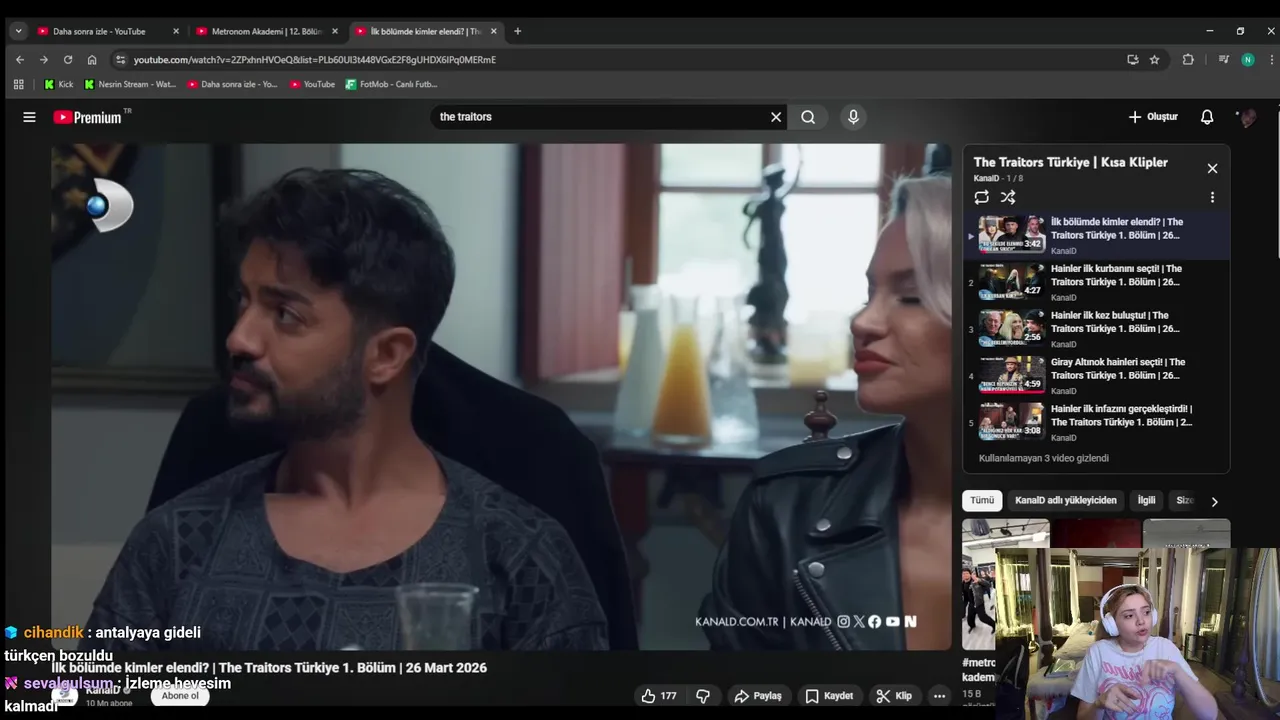The image size is (1280, 720).
Task: Open the YouTube guide hamburger menu
Action: pyautogui.click(x=29, y=117)
